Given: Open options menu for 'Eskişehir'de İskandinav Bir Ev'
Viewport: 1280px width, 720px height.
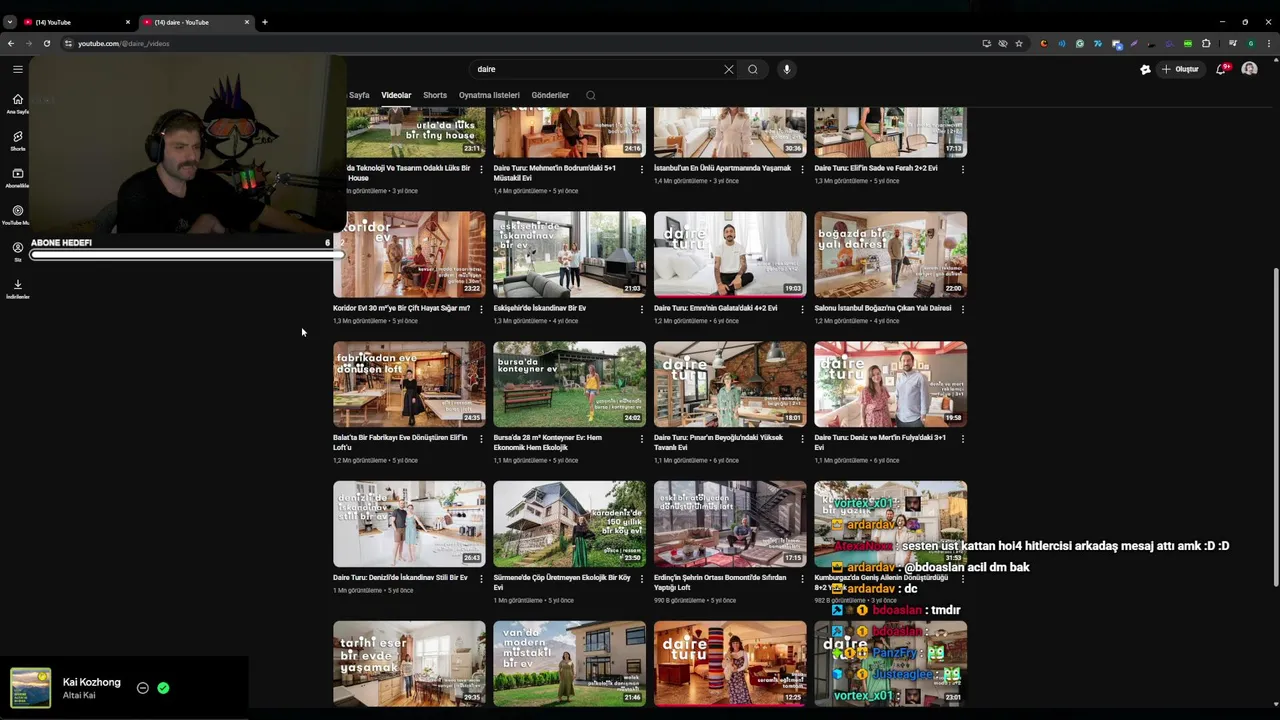Looking at the screenshot, I should tap(642, 309).
